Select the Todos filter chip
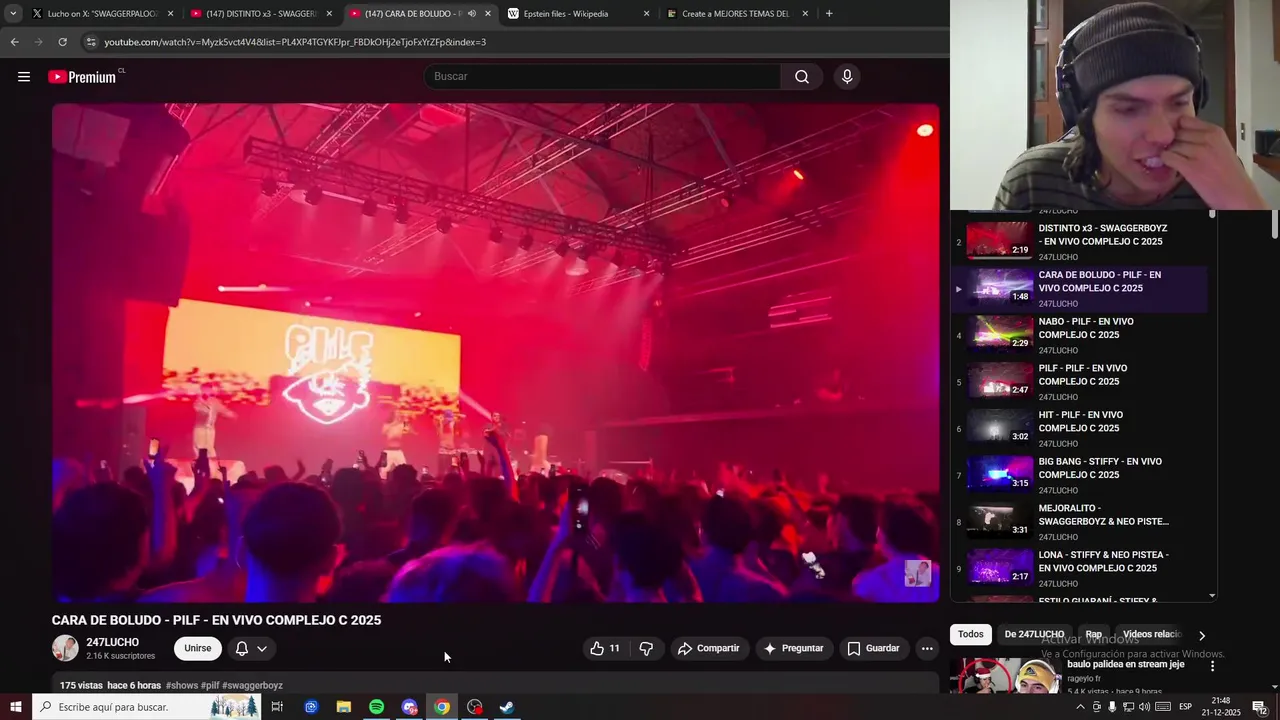 pyautogui.click(x=970, y=634)
